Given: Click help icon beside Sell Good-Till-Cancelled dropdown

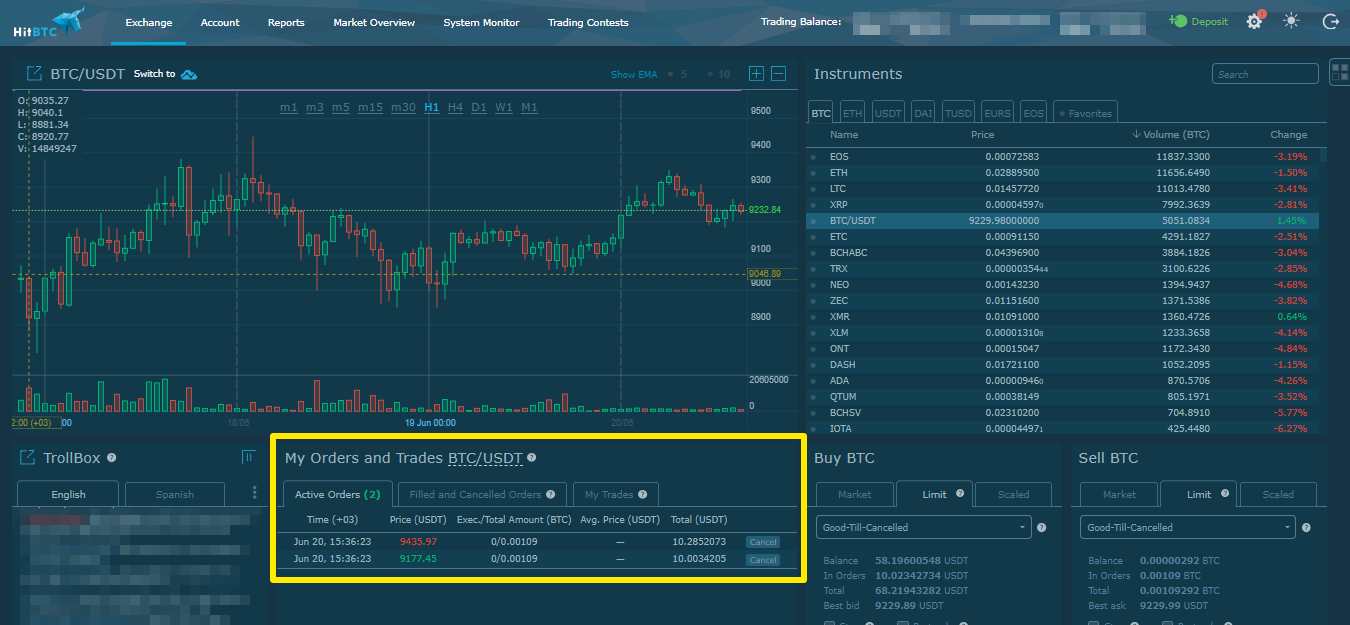Looking at the screenshot, I should [1305, 527].
